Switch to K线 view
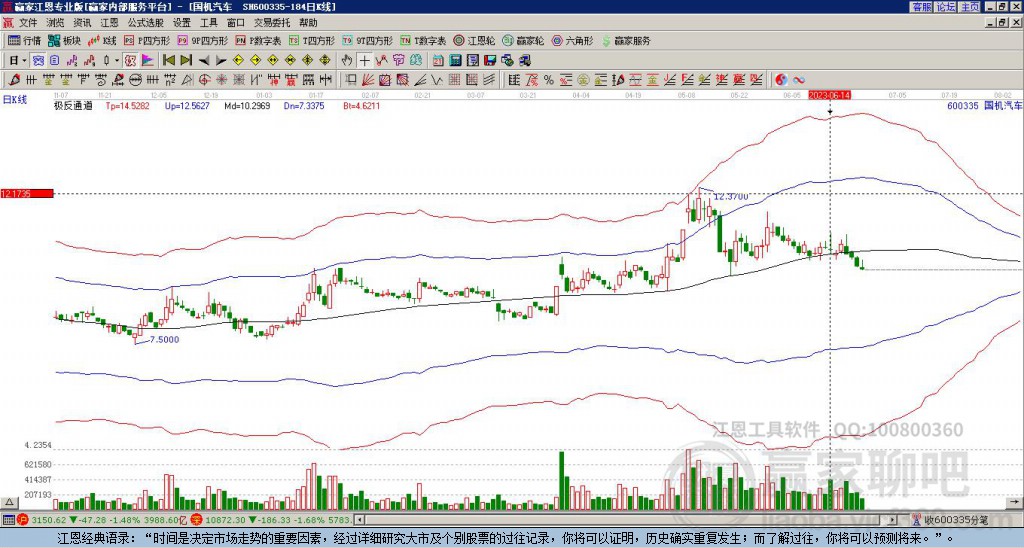 pos(103,40)
